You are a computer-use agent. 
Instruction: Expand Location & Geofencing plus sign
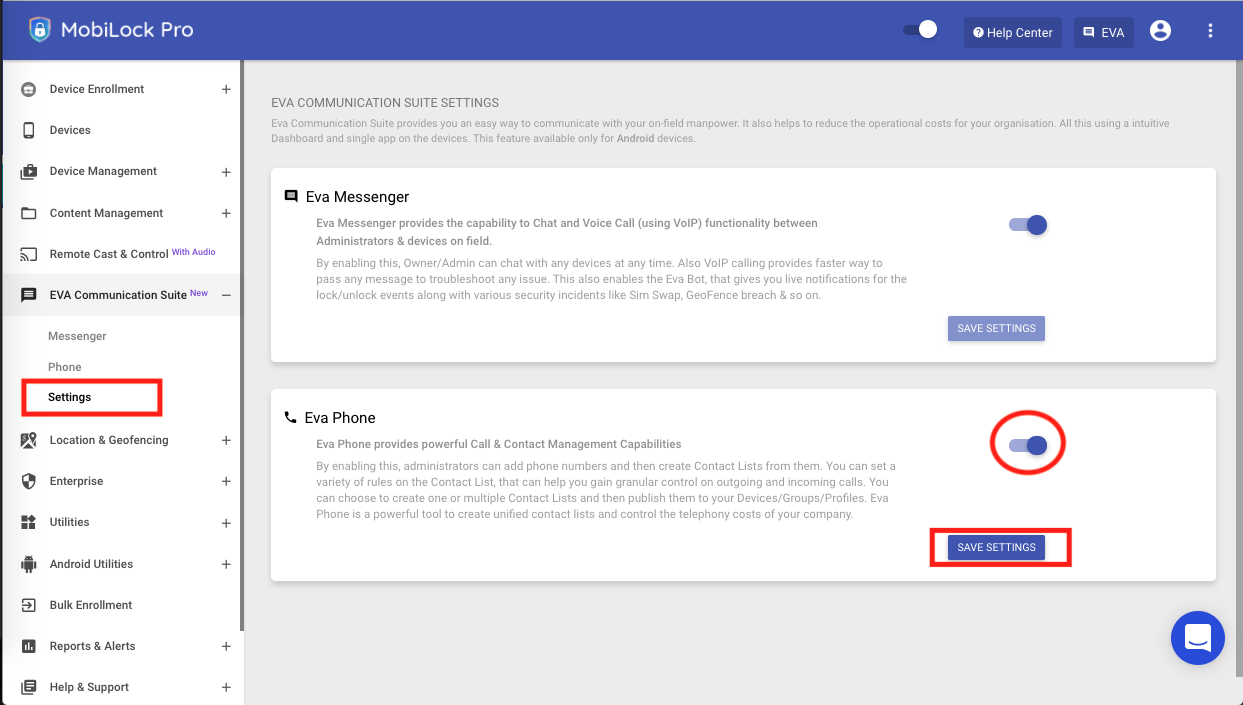pos(226,440)
